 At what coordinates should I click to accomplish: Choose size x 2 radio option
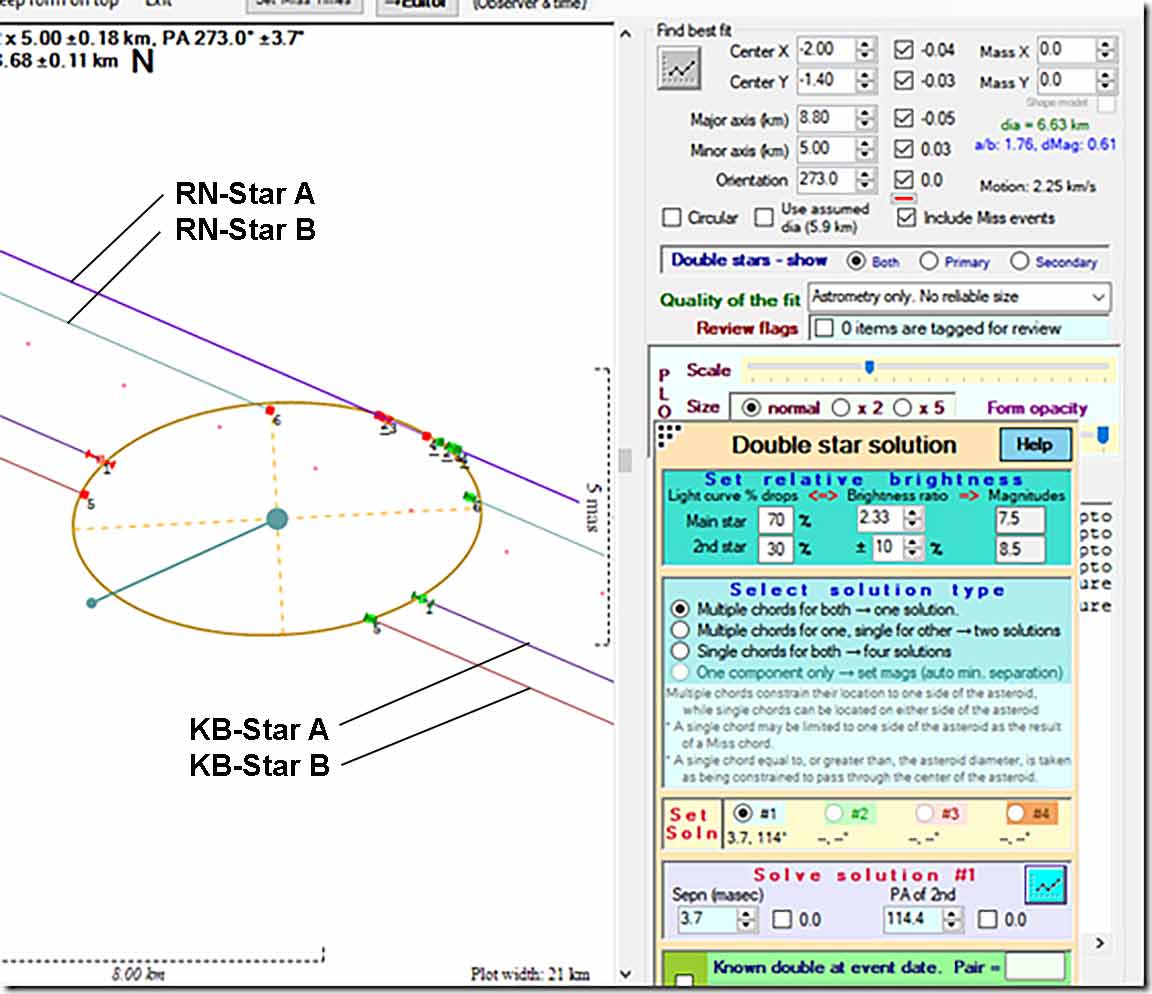coord(841,408)
